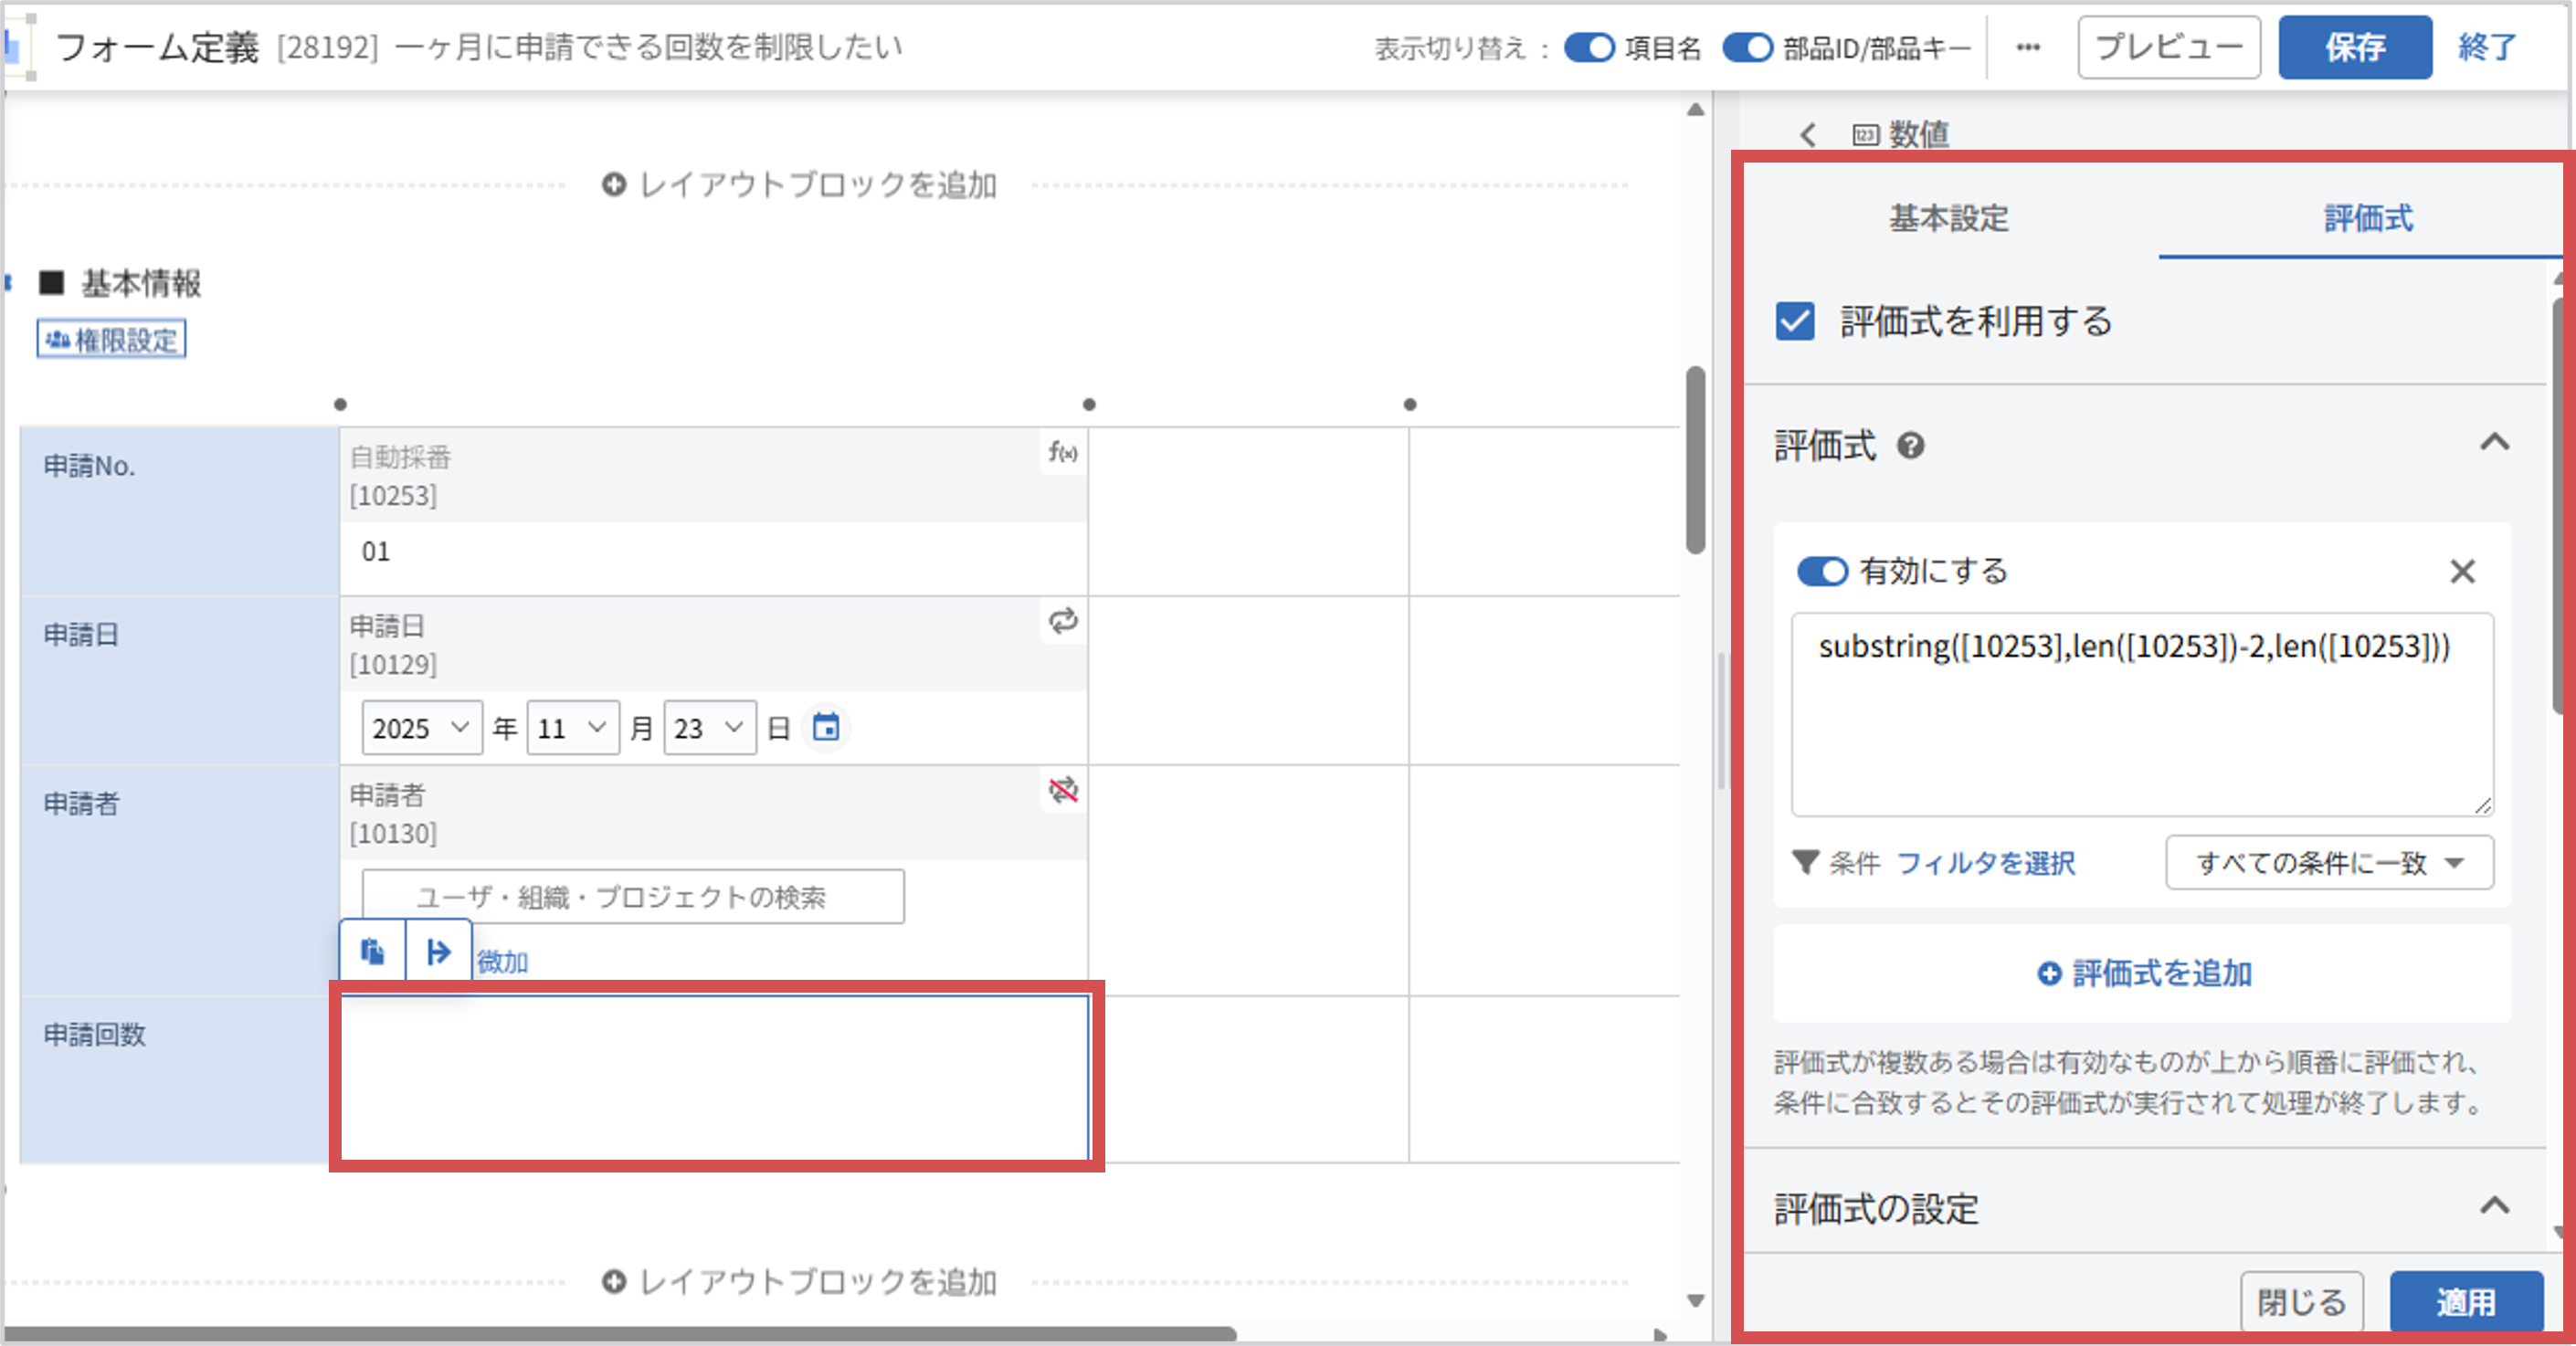This screenshot has width=2576, height=1346.
Task: Toggle the 有効にする switch
Action: coord(1822,571)
